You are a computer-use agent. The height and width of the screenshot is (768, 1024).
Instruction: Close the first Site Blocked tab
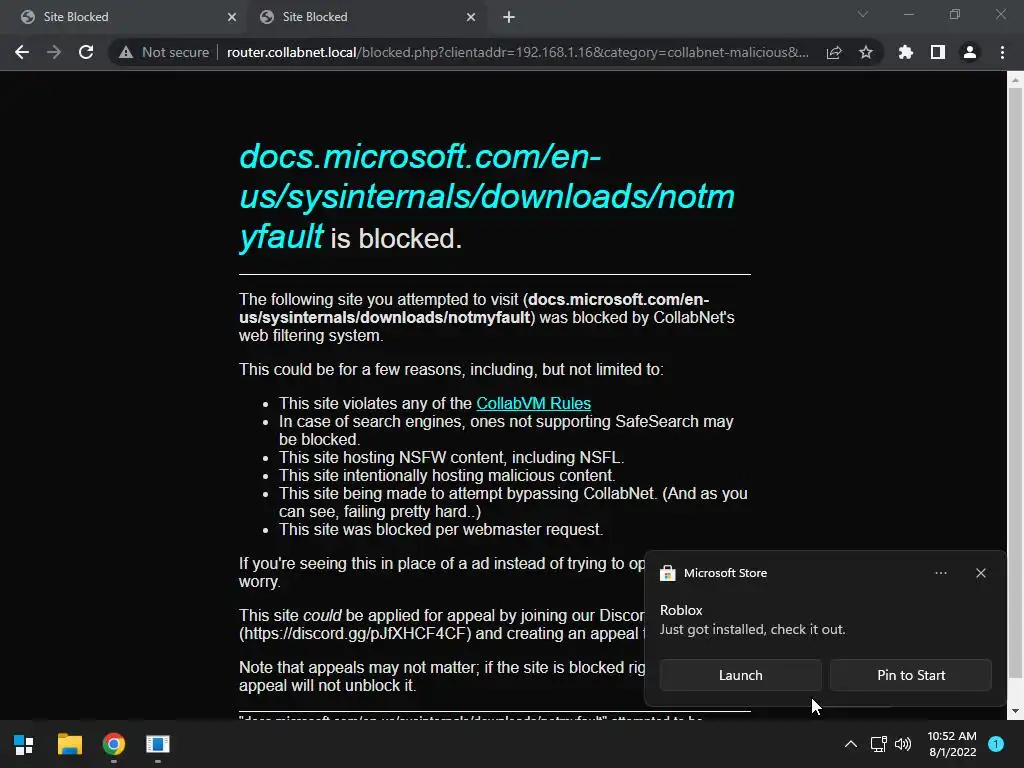coord(232,17)
